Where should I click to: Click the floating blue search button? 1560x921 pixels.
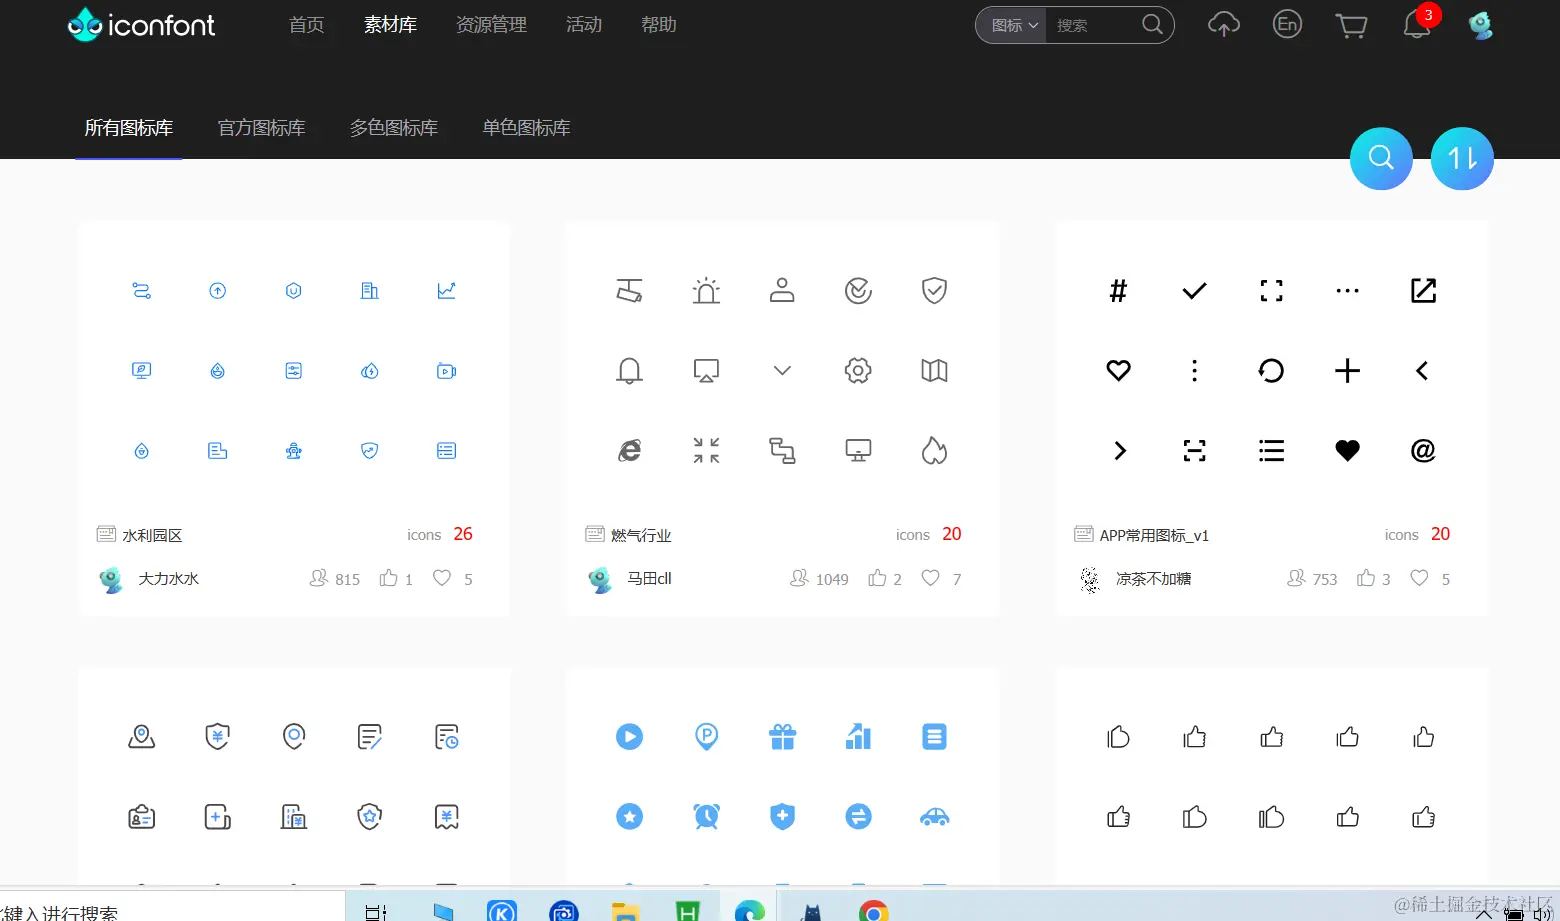click(1381, 158)
